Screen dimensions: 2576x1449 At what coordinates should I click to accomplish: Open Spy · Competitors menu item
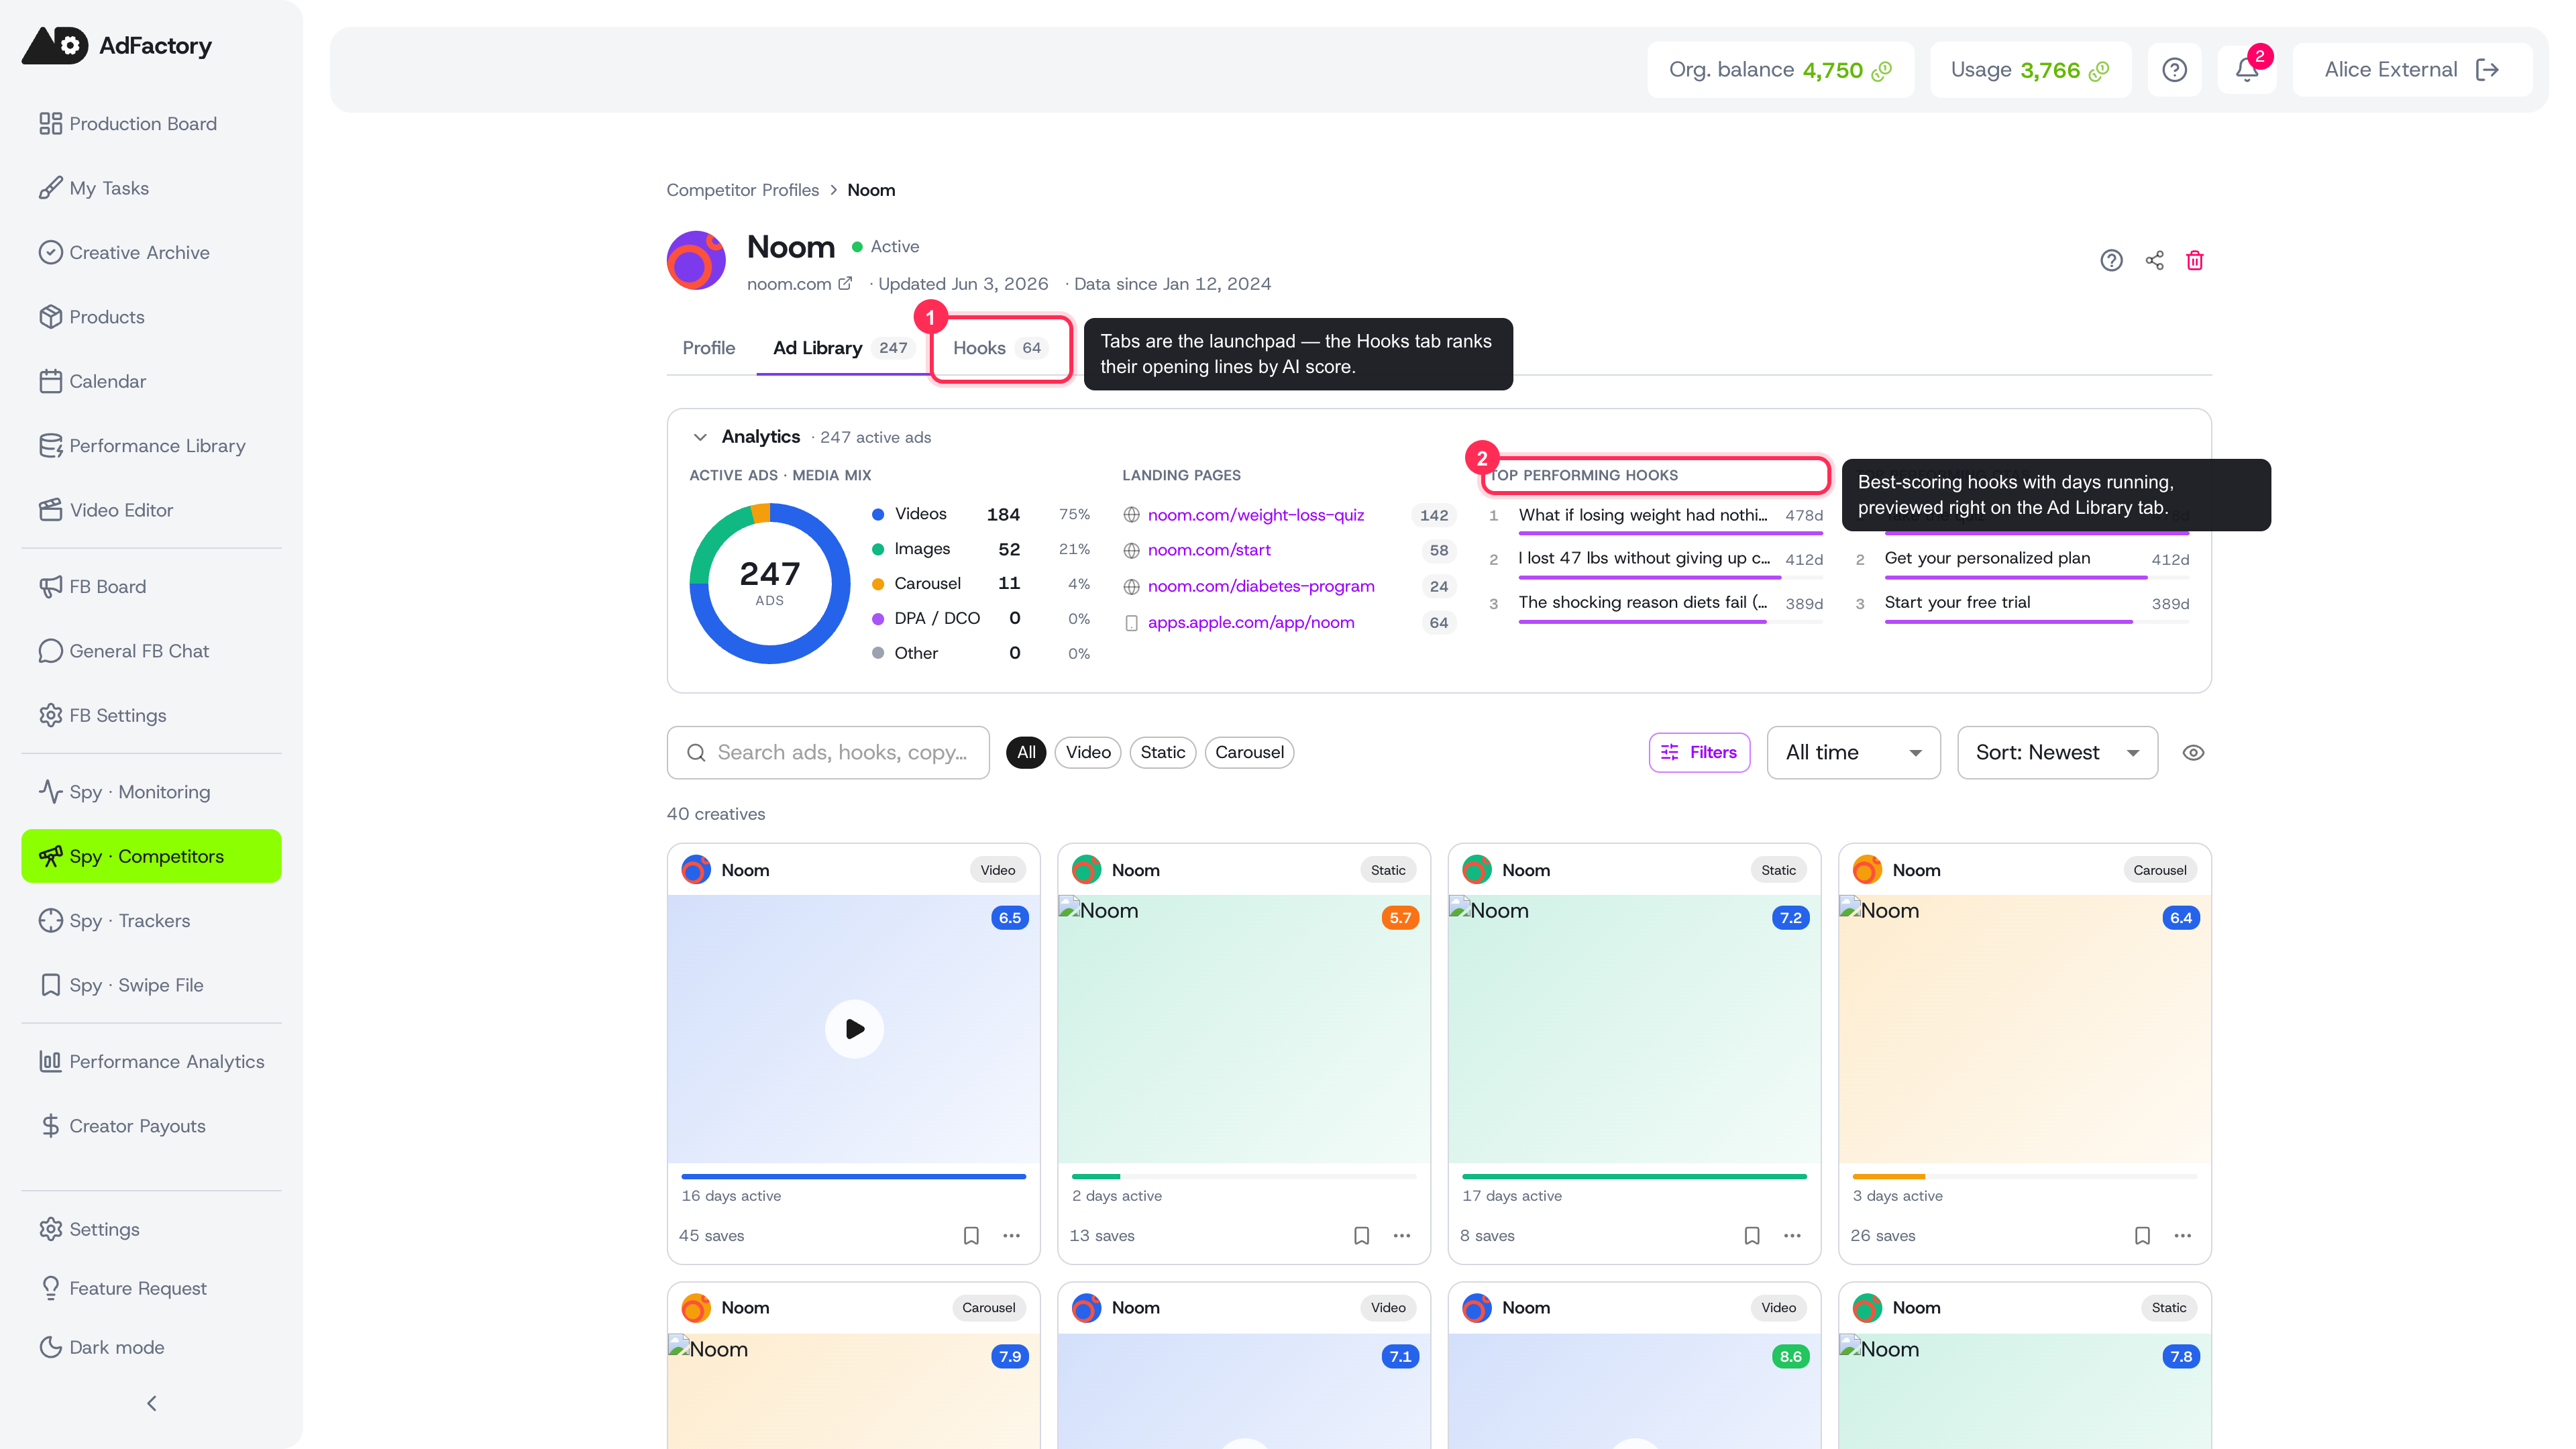151,856
